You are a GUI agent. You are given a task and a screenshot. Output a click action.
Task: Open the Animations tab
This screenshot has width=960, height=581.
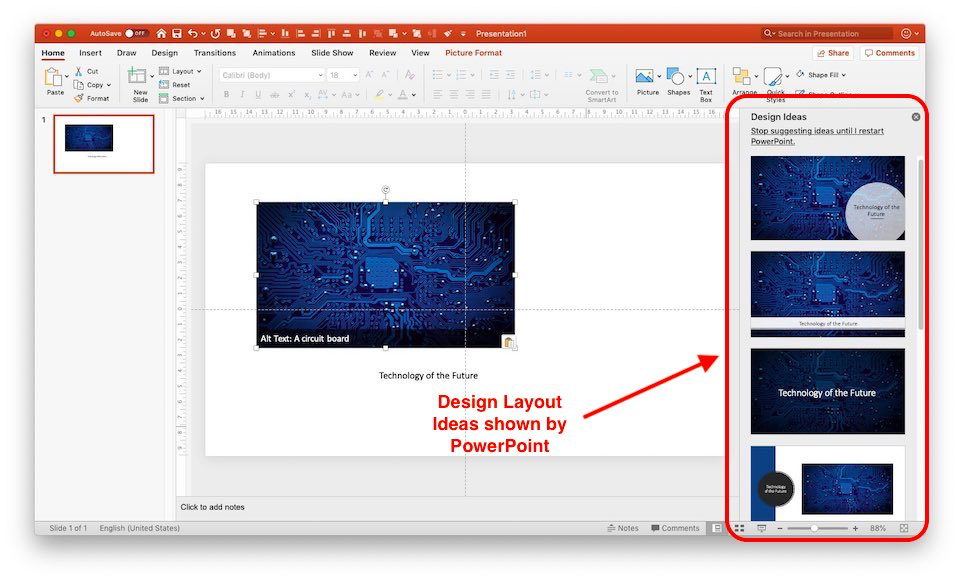tap(274, 53)
